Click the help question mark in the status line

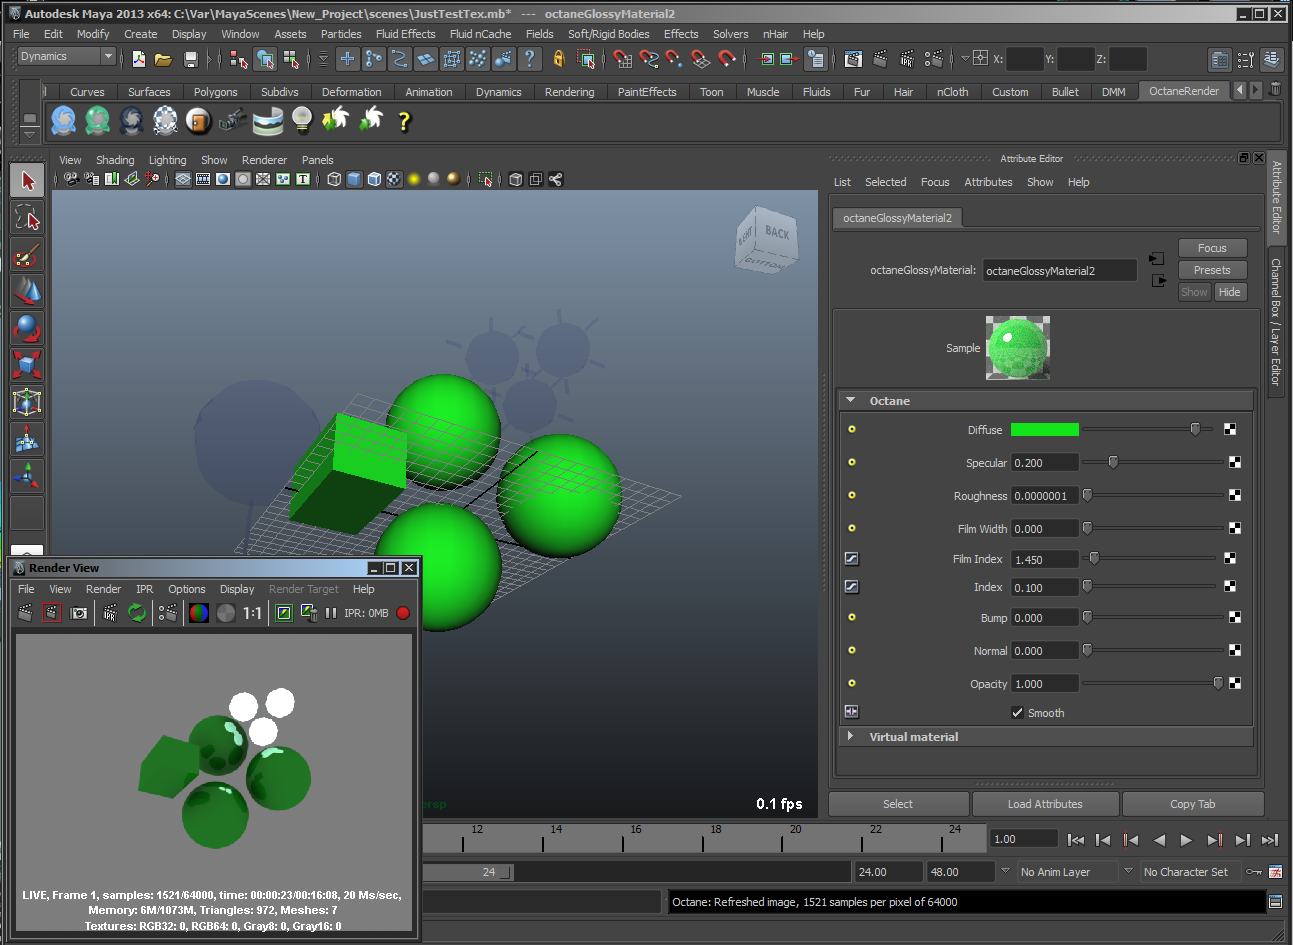[530, 59]
